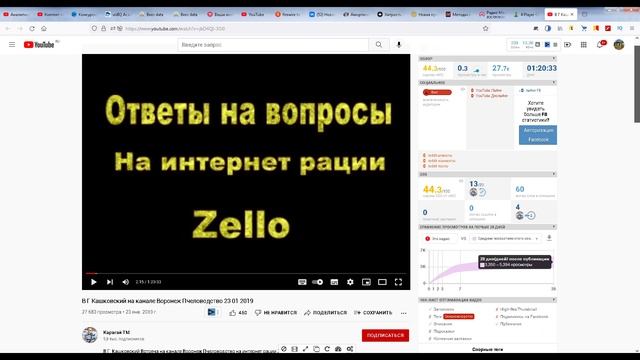
Task: Go to the YouTube home logo
Action: click(39, 44)
